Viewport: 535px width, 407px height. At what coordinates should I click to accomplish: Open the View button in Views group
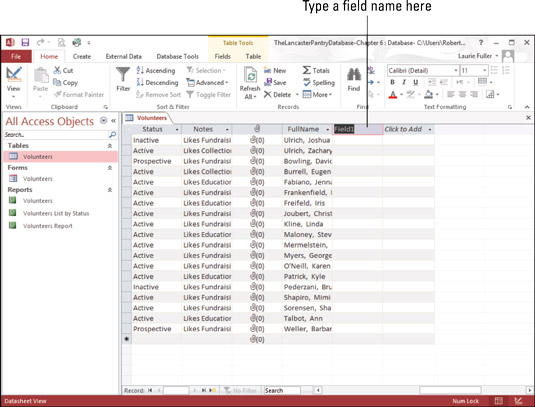(14, 82)
